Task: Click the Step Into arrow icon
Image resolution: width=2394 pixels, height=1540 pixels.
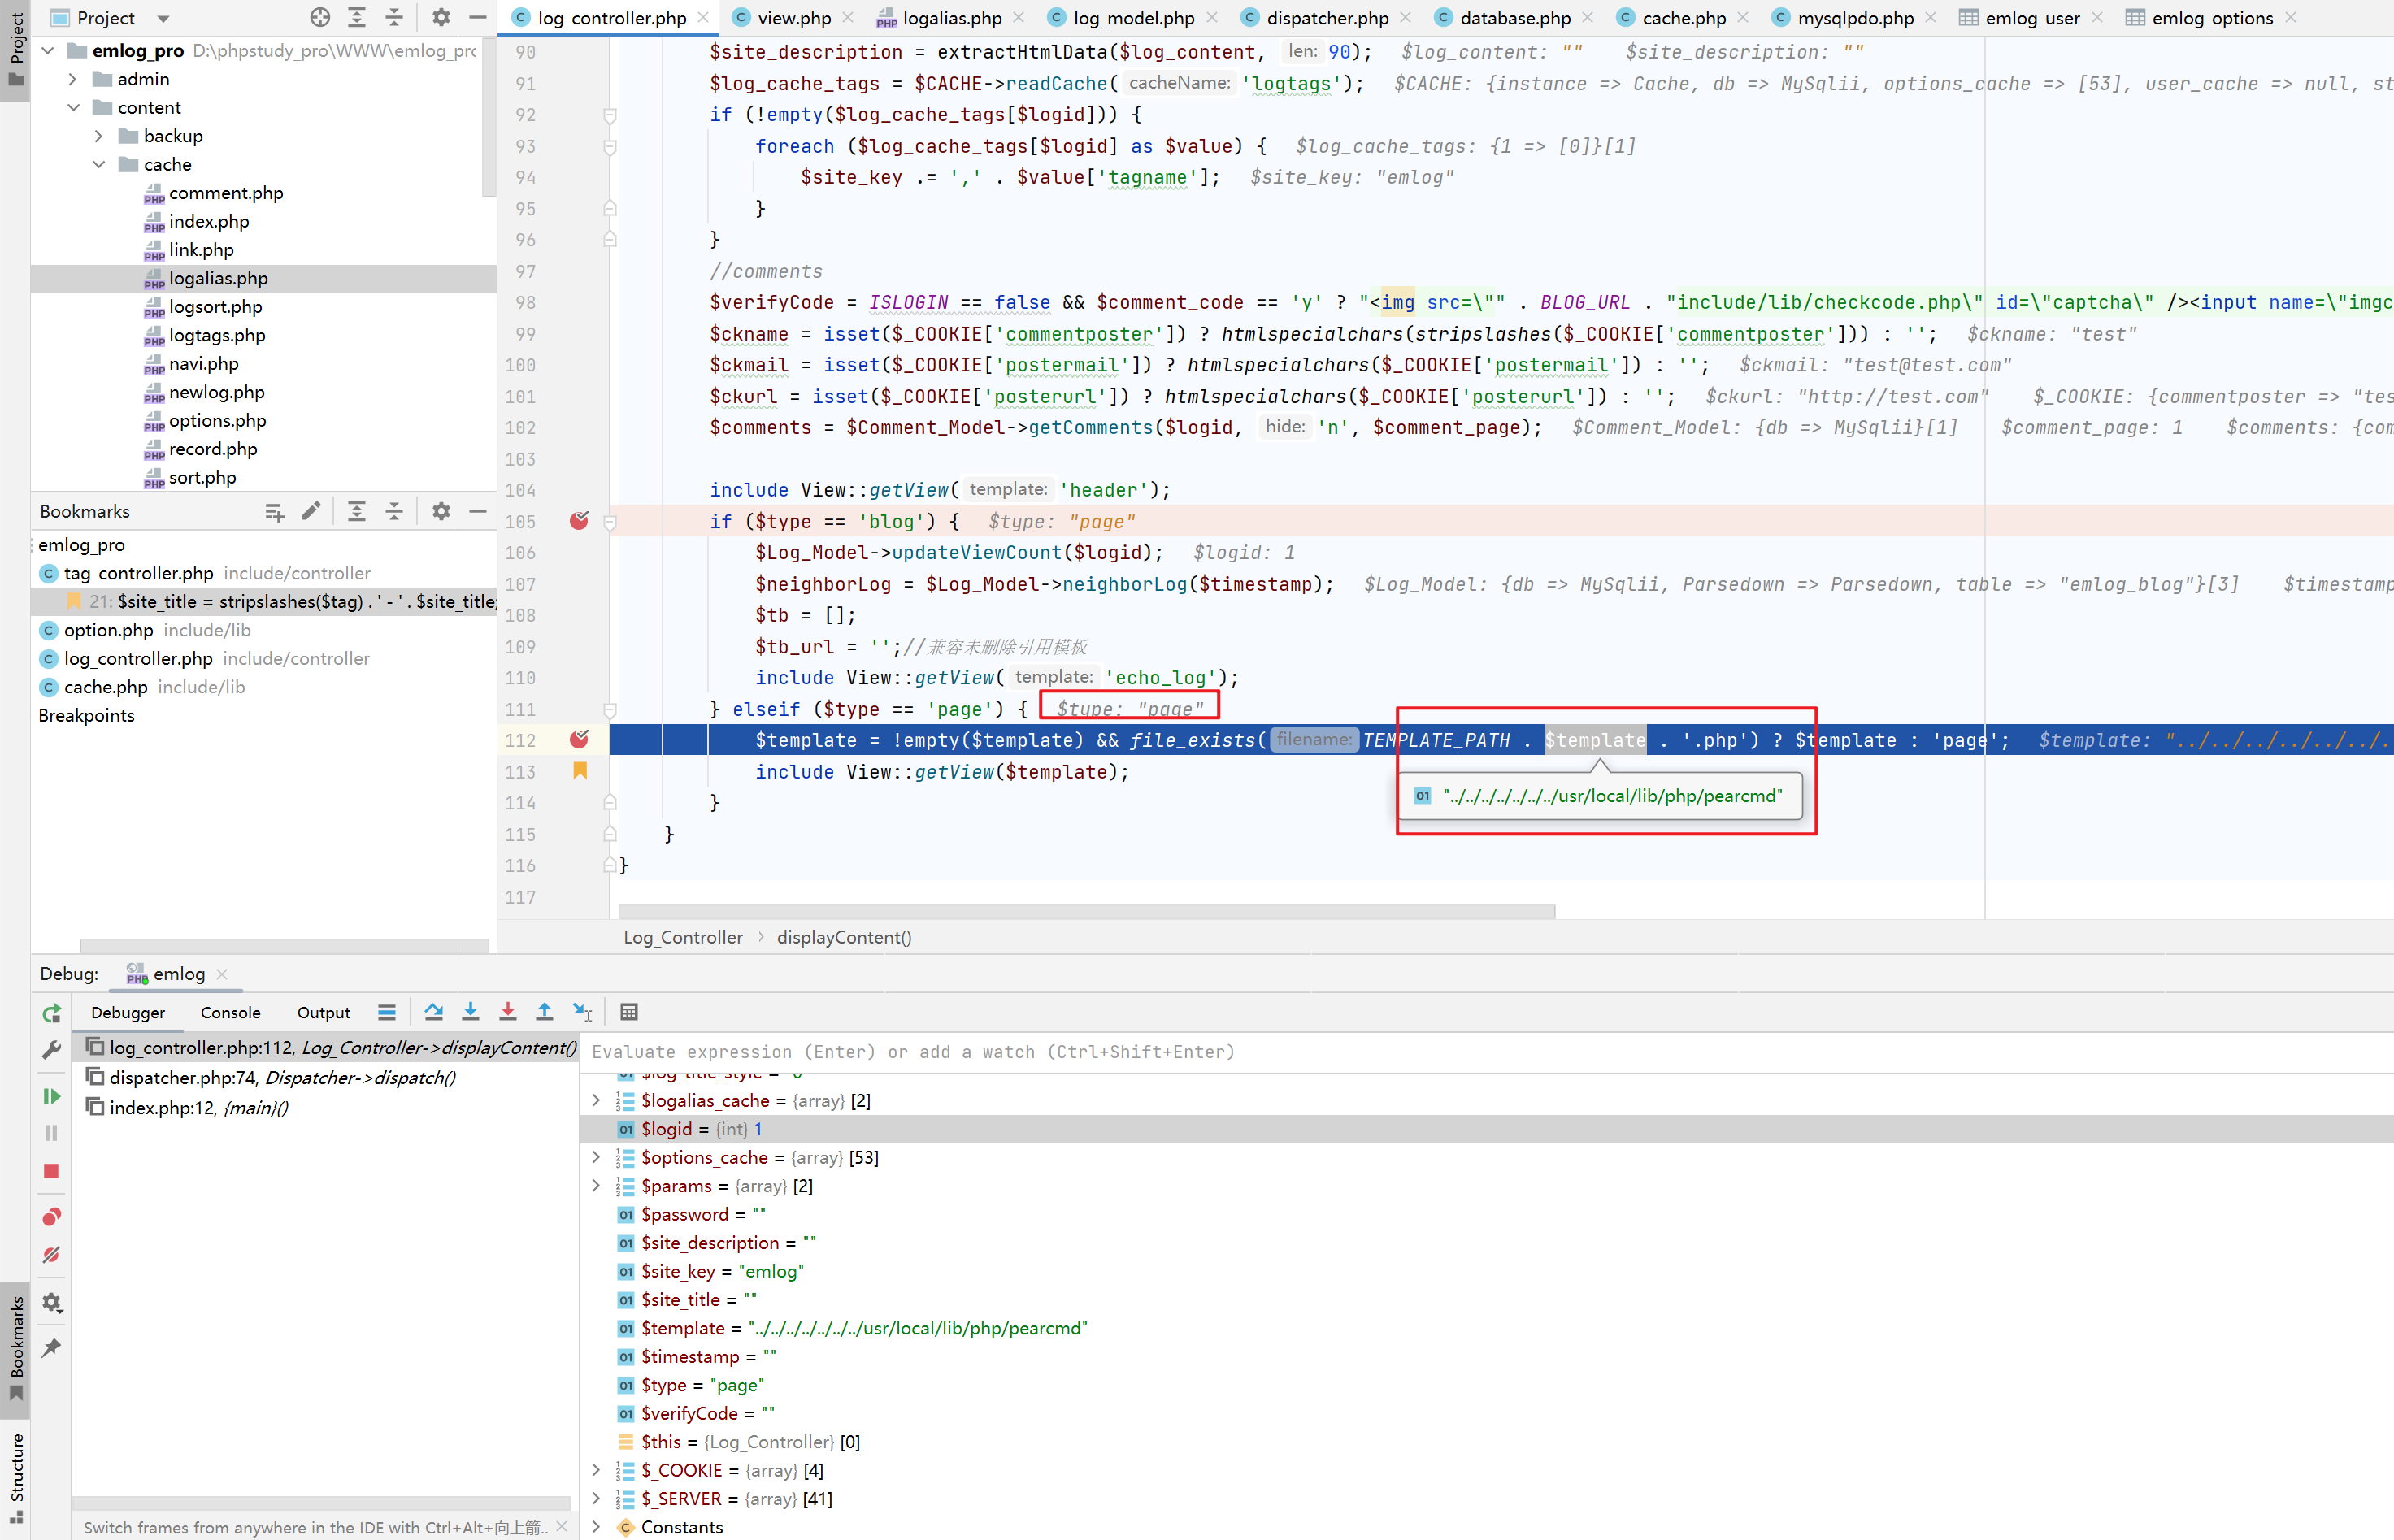Action: pos(470,1012)
